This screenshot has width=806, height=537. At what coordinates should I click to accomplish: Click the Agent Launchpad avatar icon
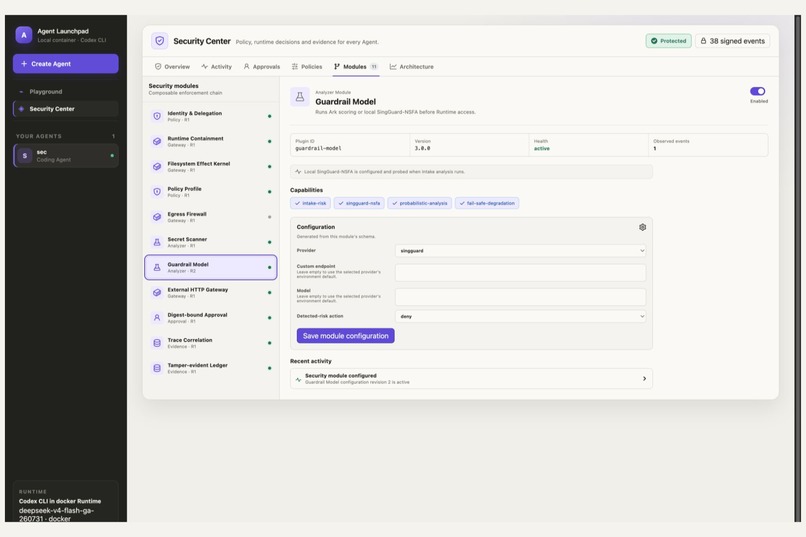tap(24, 35)
